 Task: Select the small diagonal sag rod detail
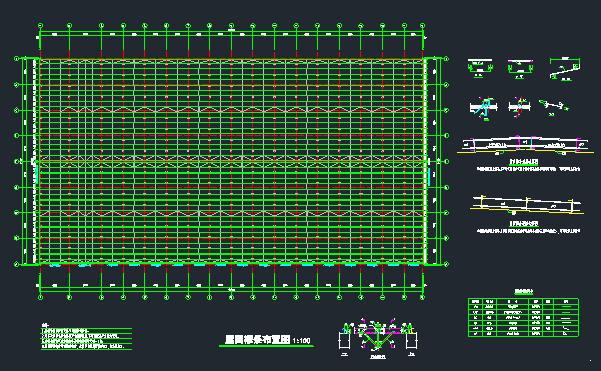tap(553, 106)
